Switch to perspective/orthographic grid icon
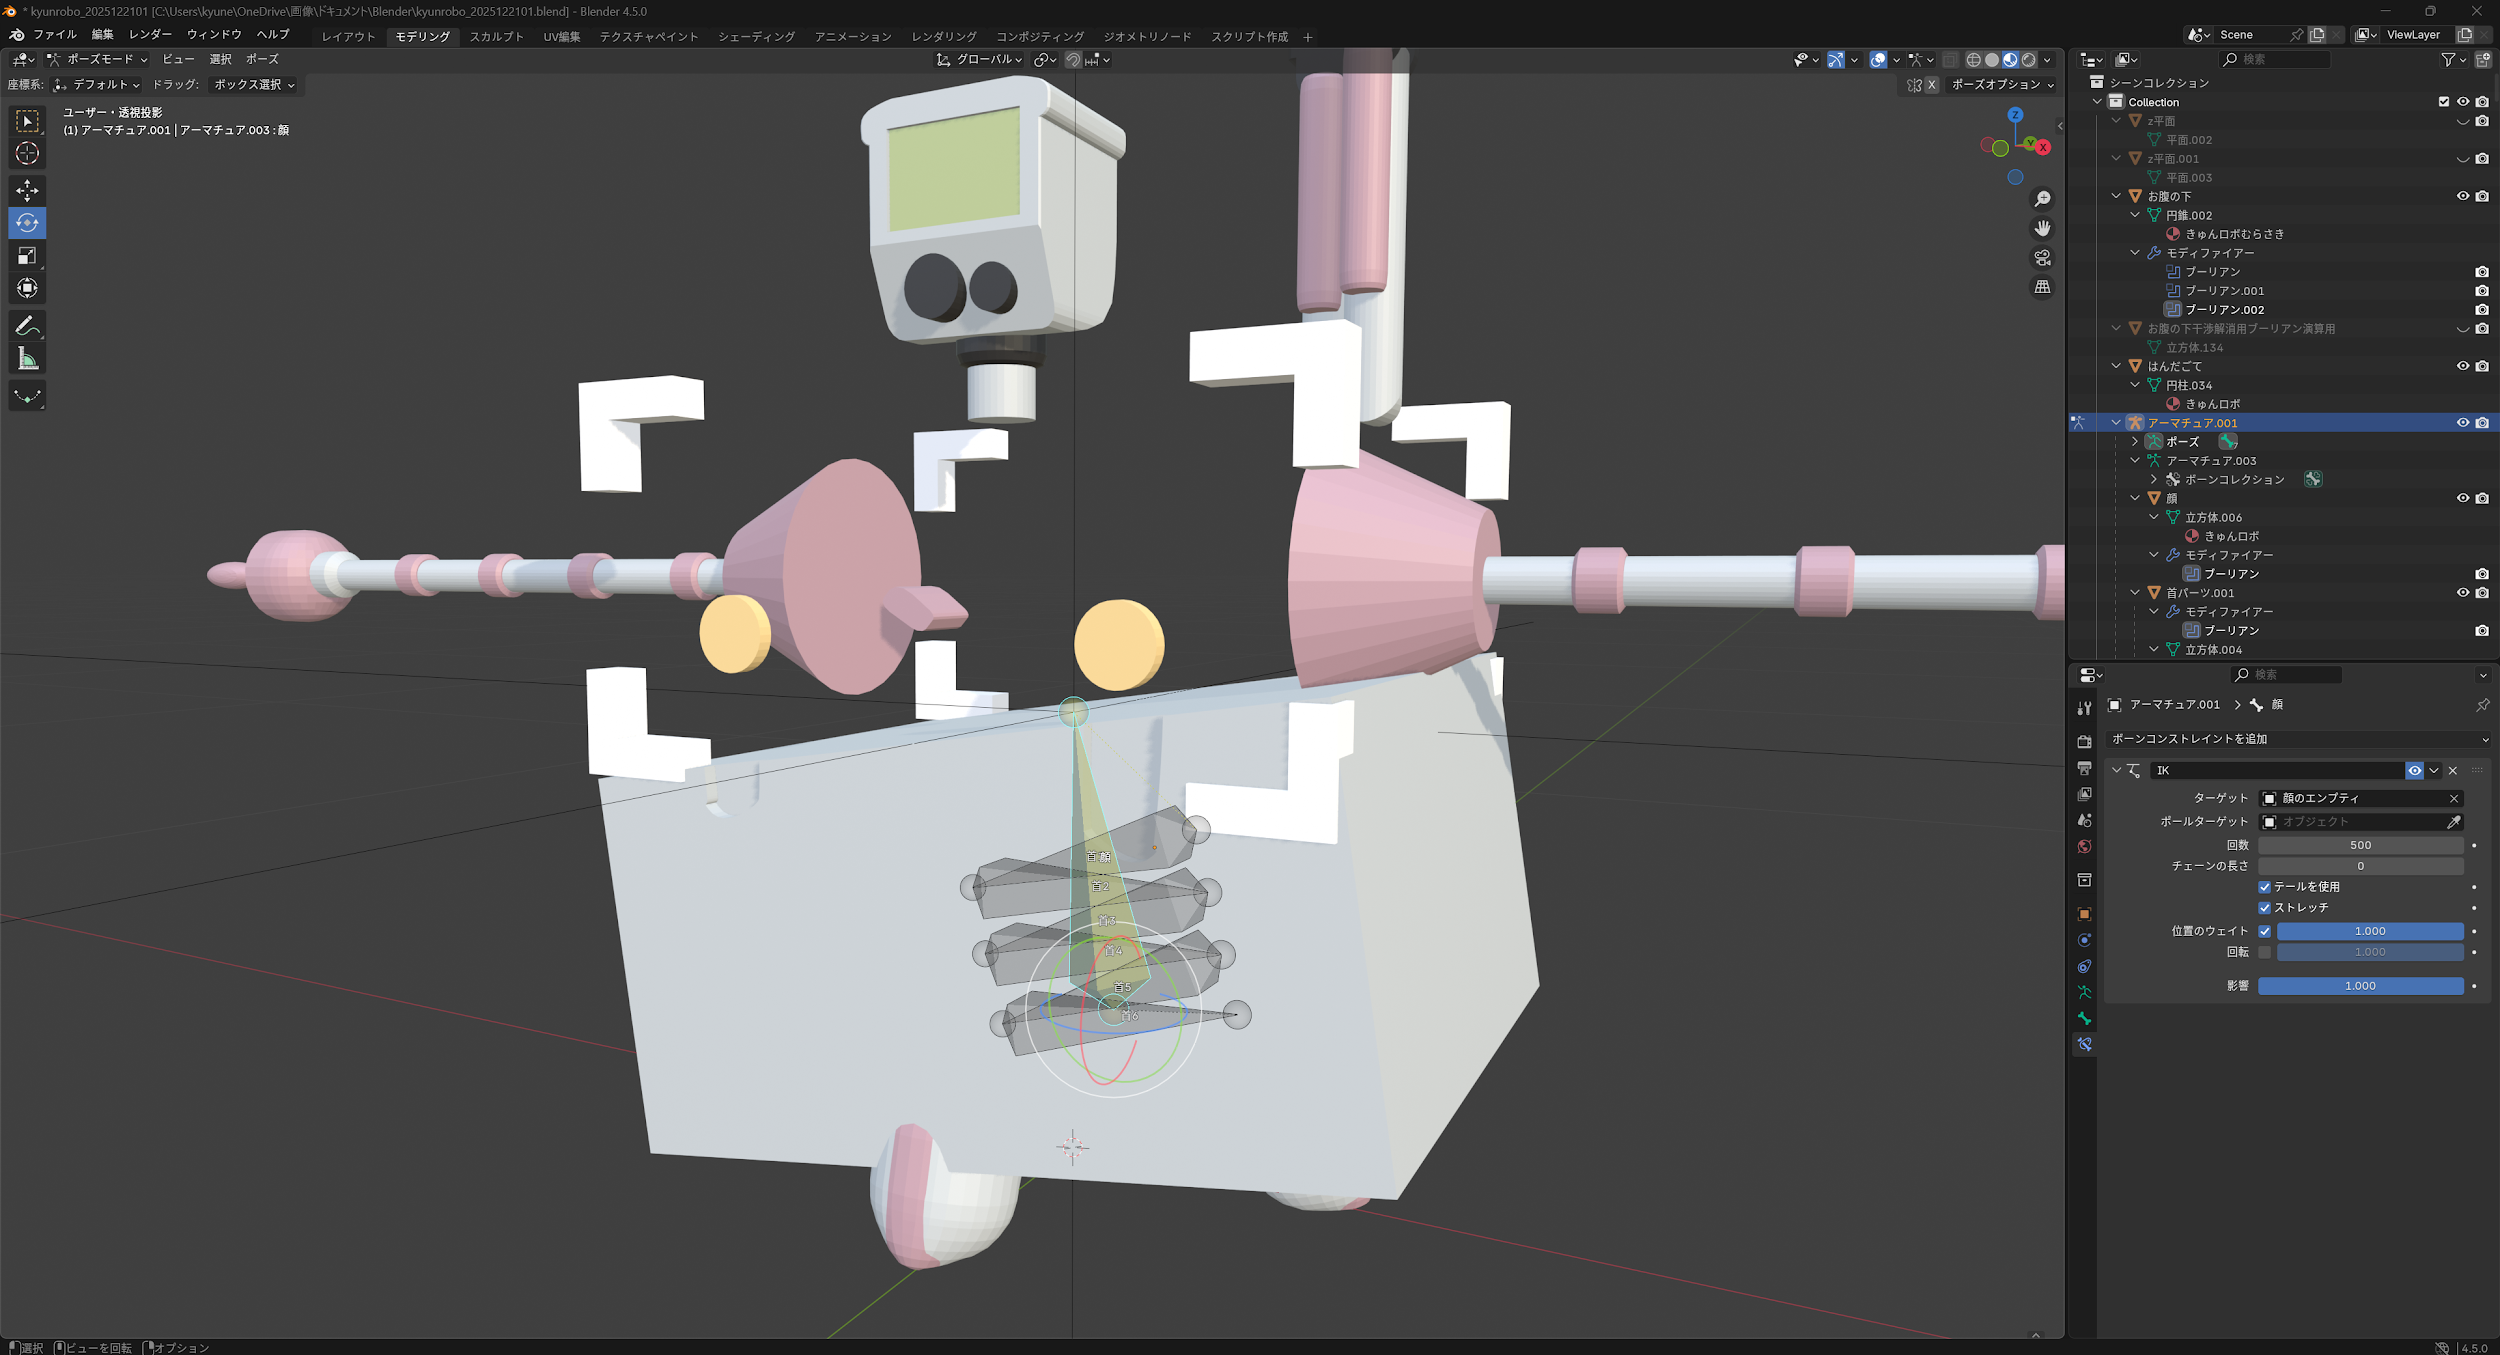Viewport: 2500px width, 1355px height. [x=2042, y=287]
